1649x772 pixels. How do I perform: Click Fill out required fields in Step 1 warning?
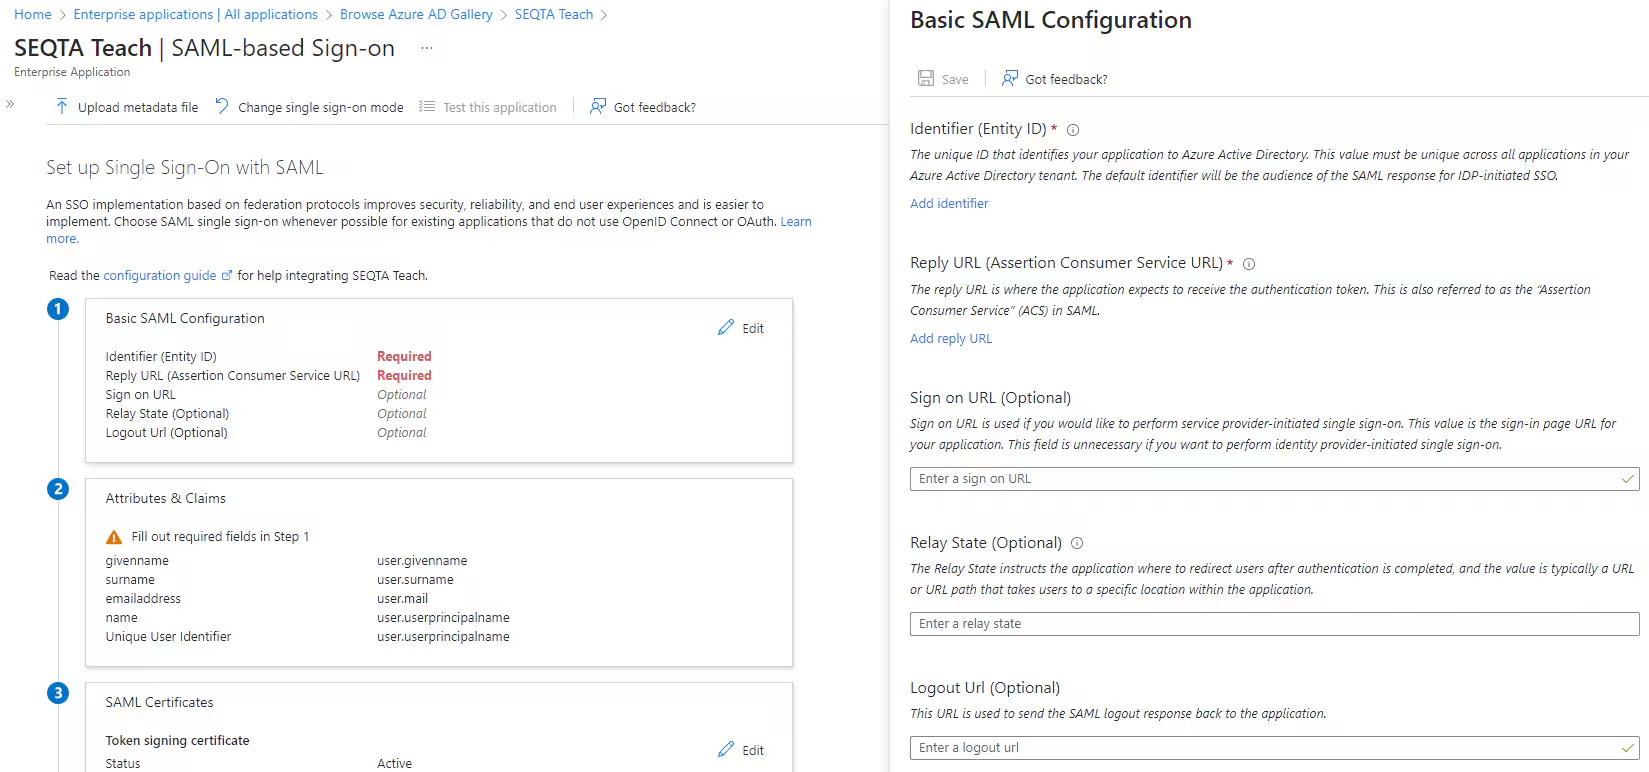click(x=220, y=537)
